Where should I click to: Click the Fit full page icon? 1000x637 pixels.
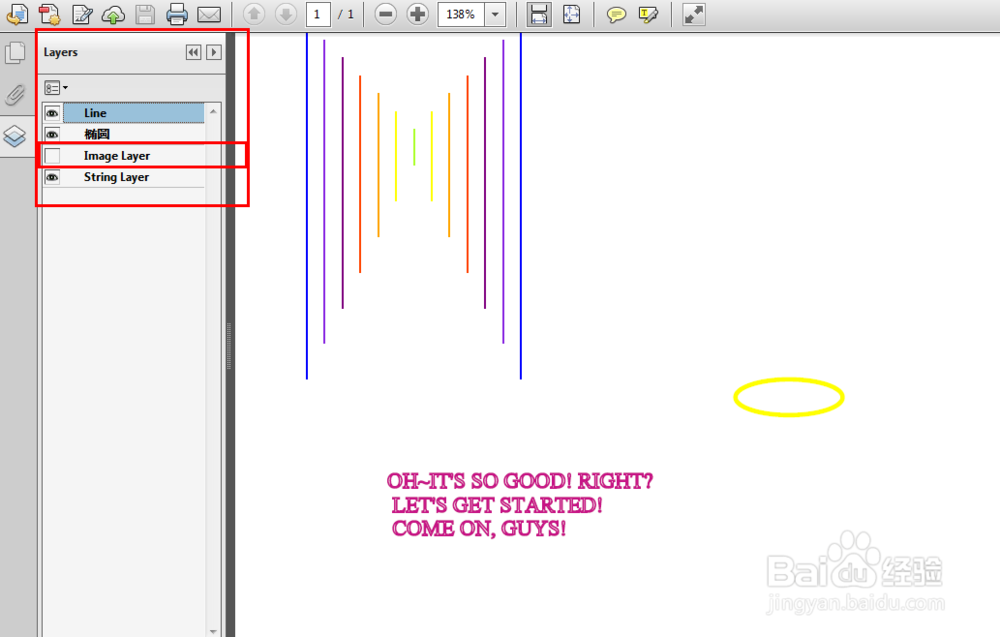click(571, 14)
